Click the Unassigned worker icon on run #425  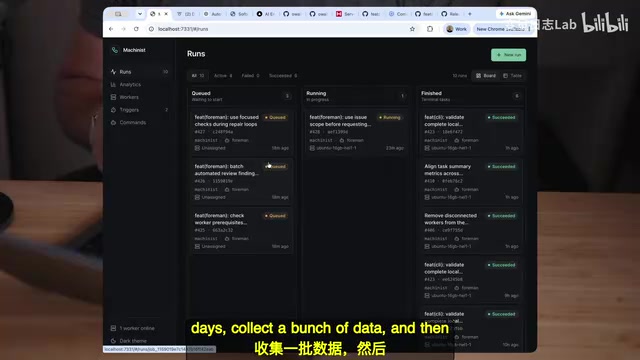[197, 247]
